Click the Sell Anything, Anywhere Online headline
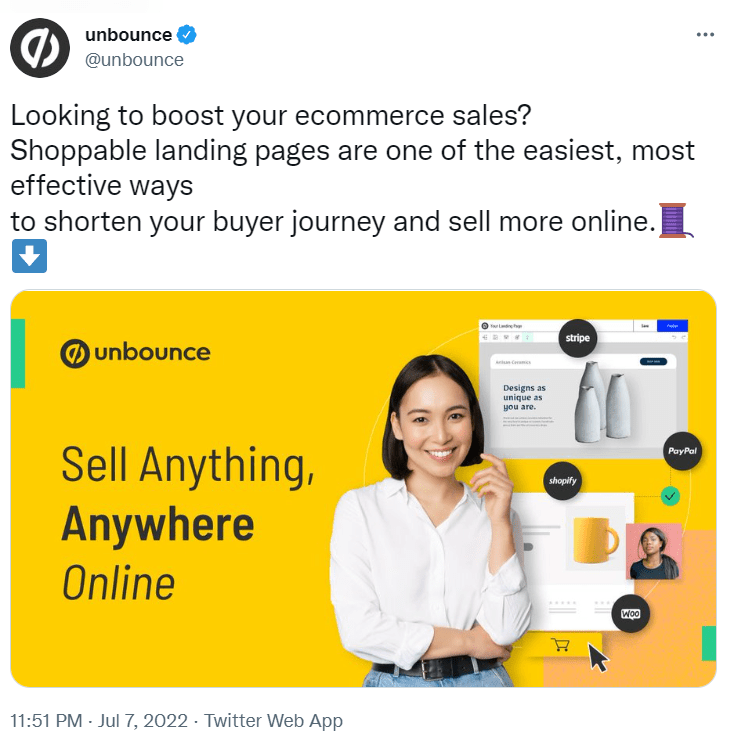Viewport: 737px width, 750px height. 188,522
